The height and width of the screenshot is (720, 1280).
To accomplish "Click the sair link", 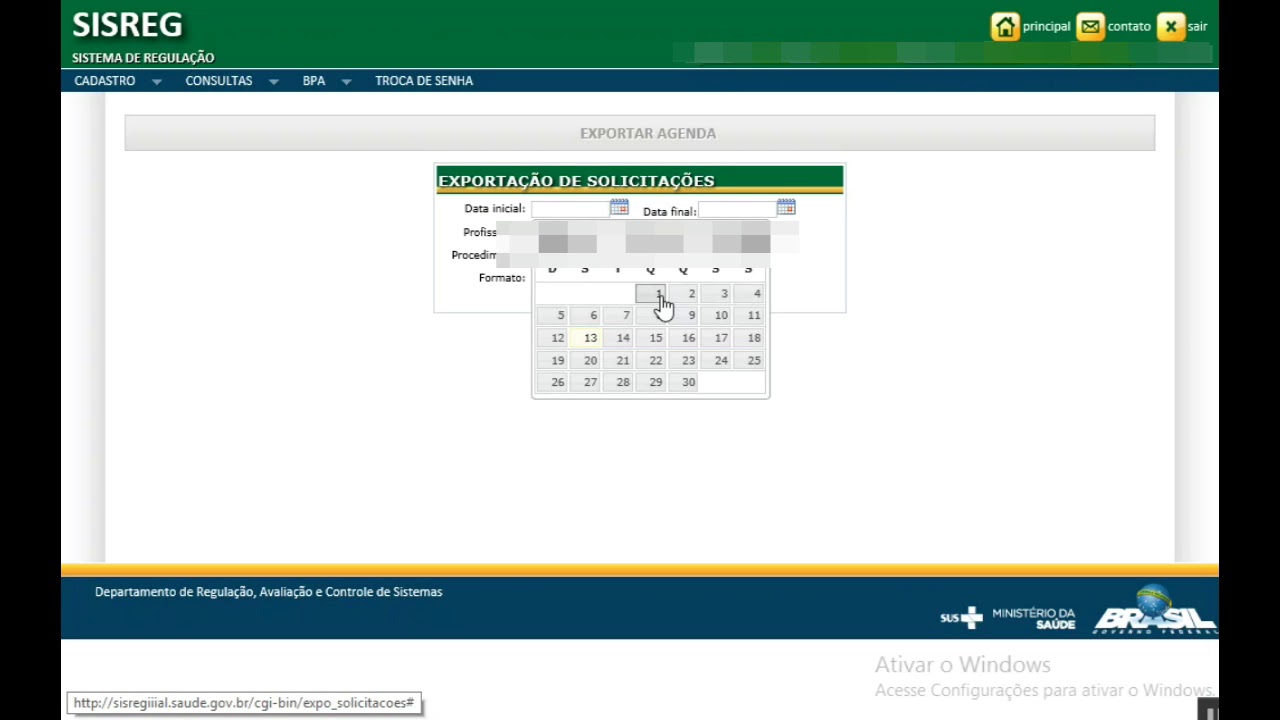I will coord(1197,27).
